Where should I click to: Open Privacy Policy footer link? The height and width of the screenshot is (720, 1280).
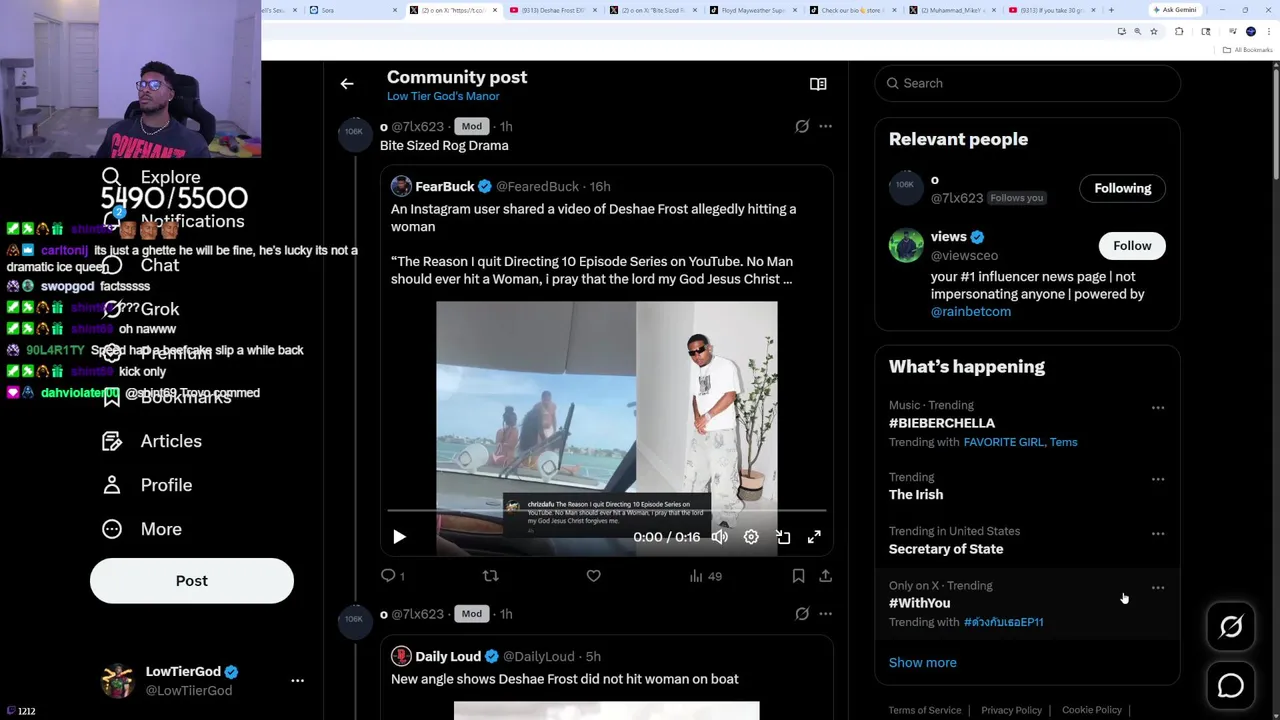(1011, 710)
